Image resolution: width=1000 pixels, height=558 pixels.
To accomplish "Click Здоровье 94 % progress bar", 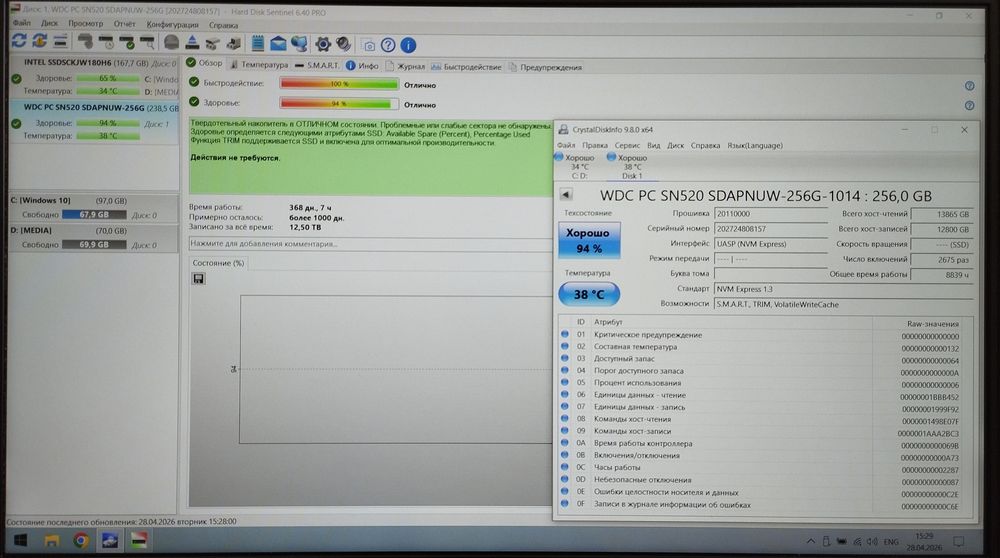I will click(x=339, y=103).
